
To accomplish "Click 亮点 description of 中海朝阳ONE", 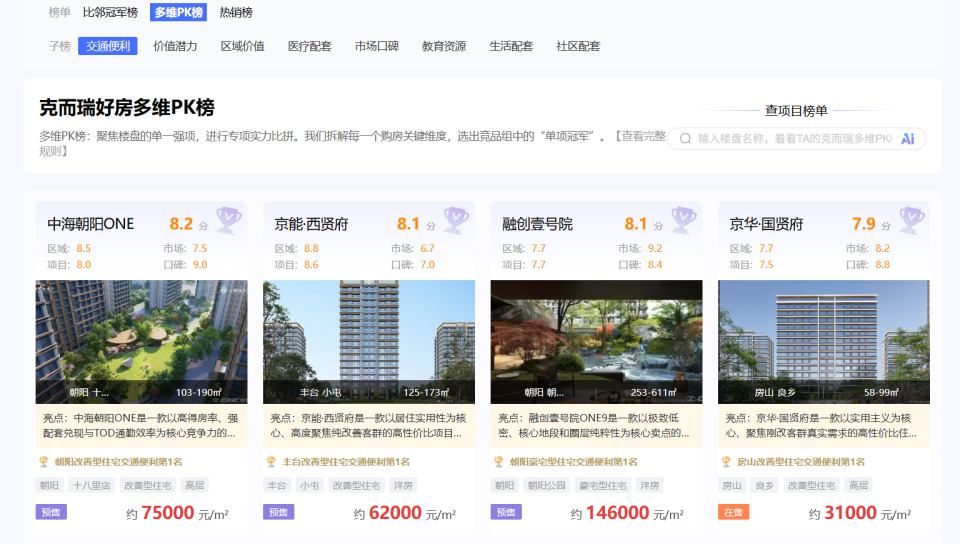I will (141, 425).
